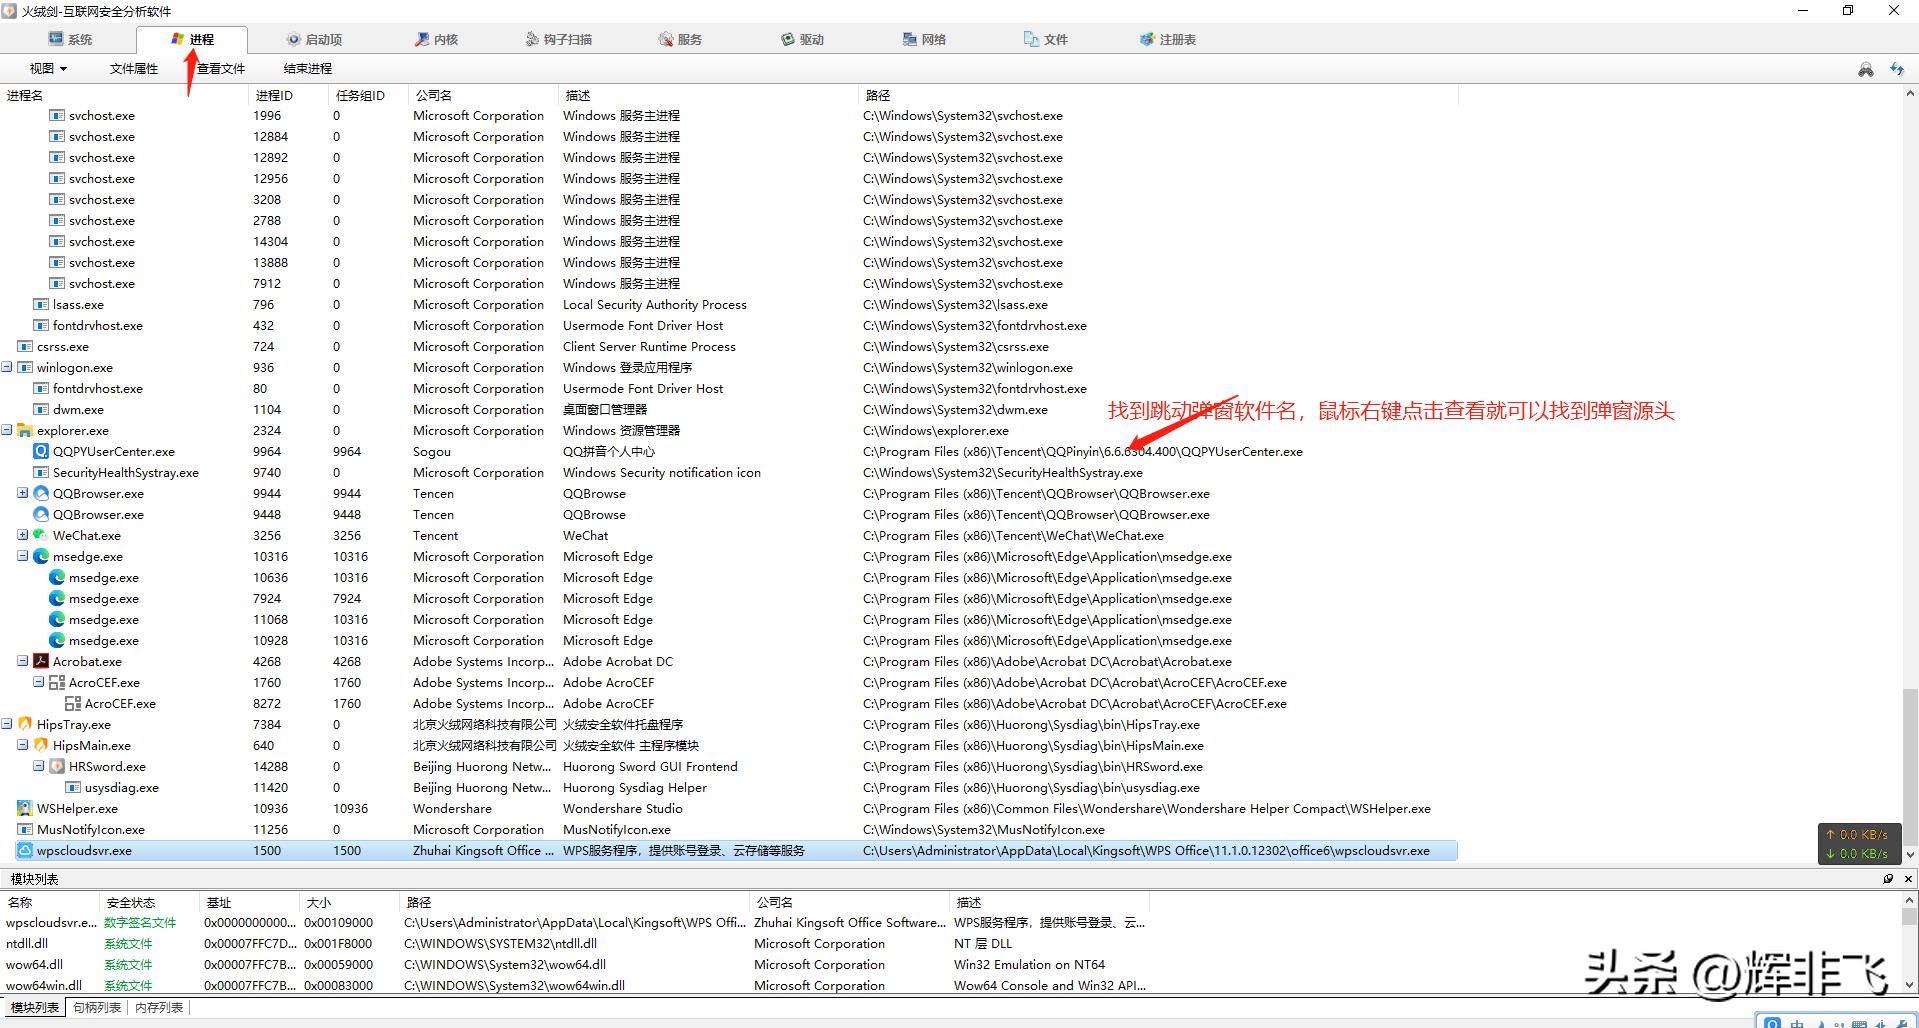Switch to the 句柄列表 bottom tab
Viewport: 1919px width, 1028px height.
click(x=97, y=1008)
